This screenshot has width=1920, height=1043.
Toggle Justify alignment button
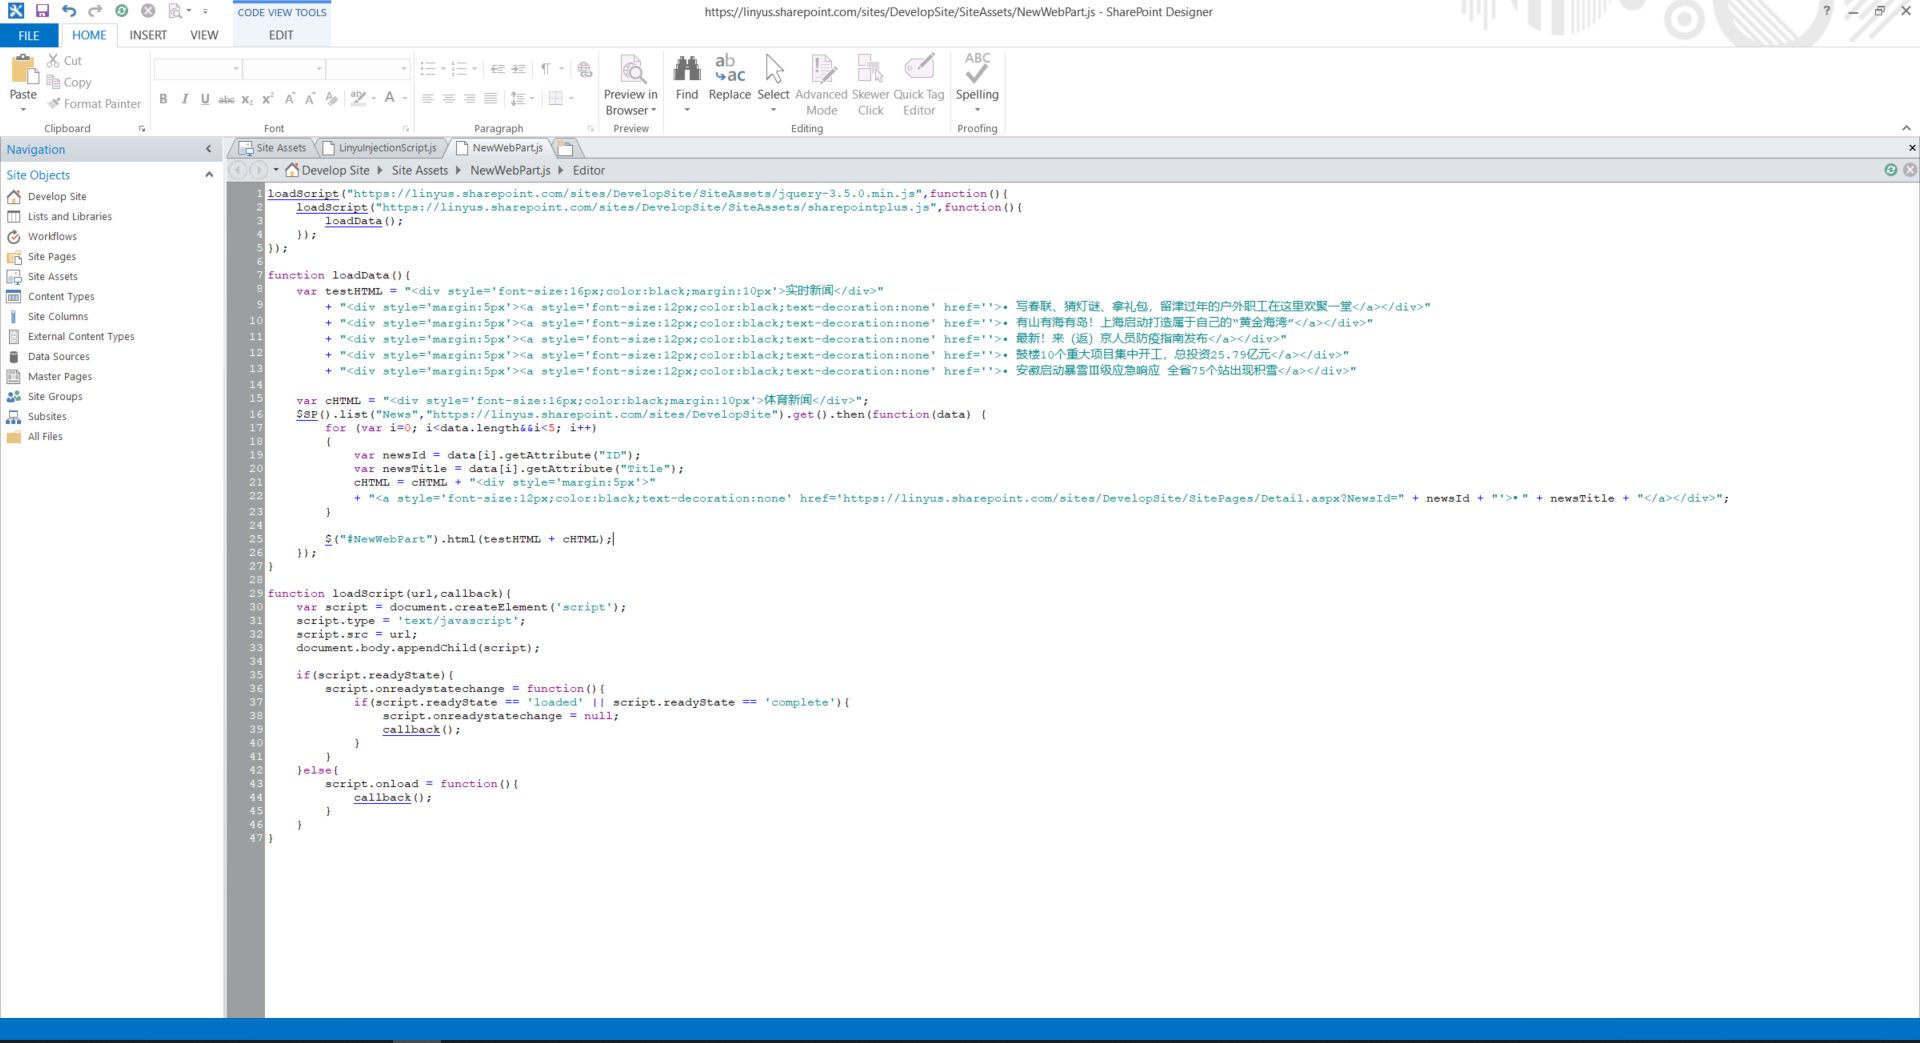point(490,98)
